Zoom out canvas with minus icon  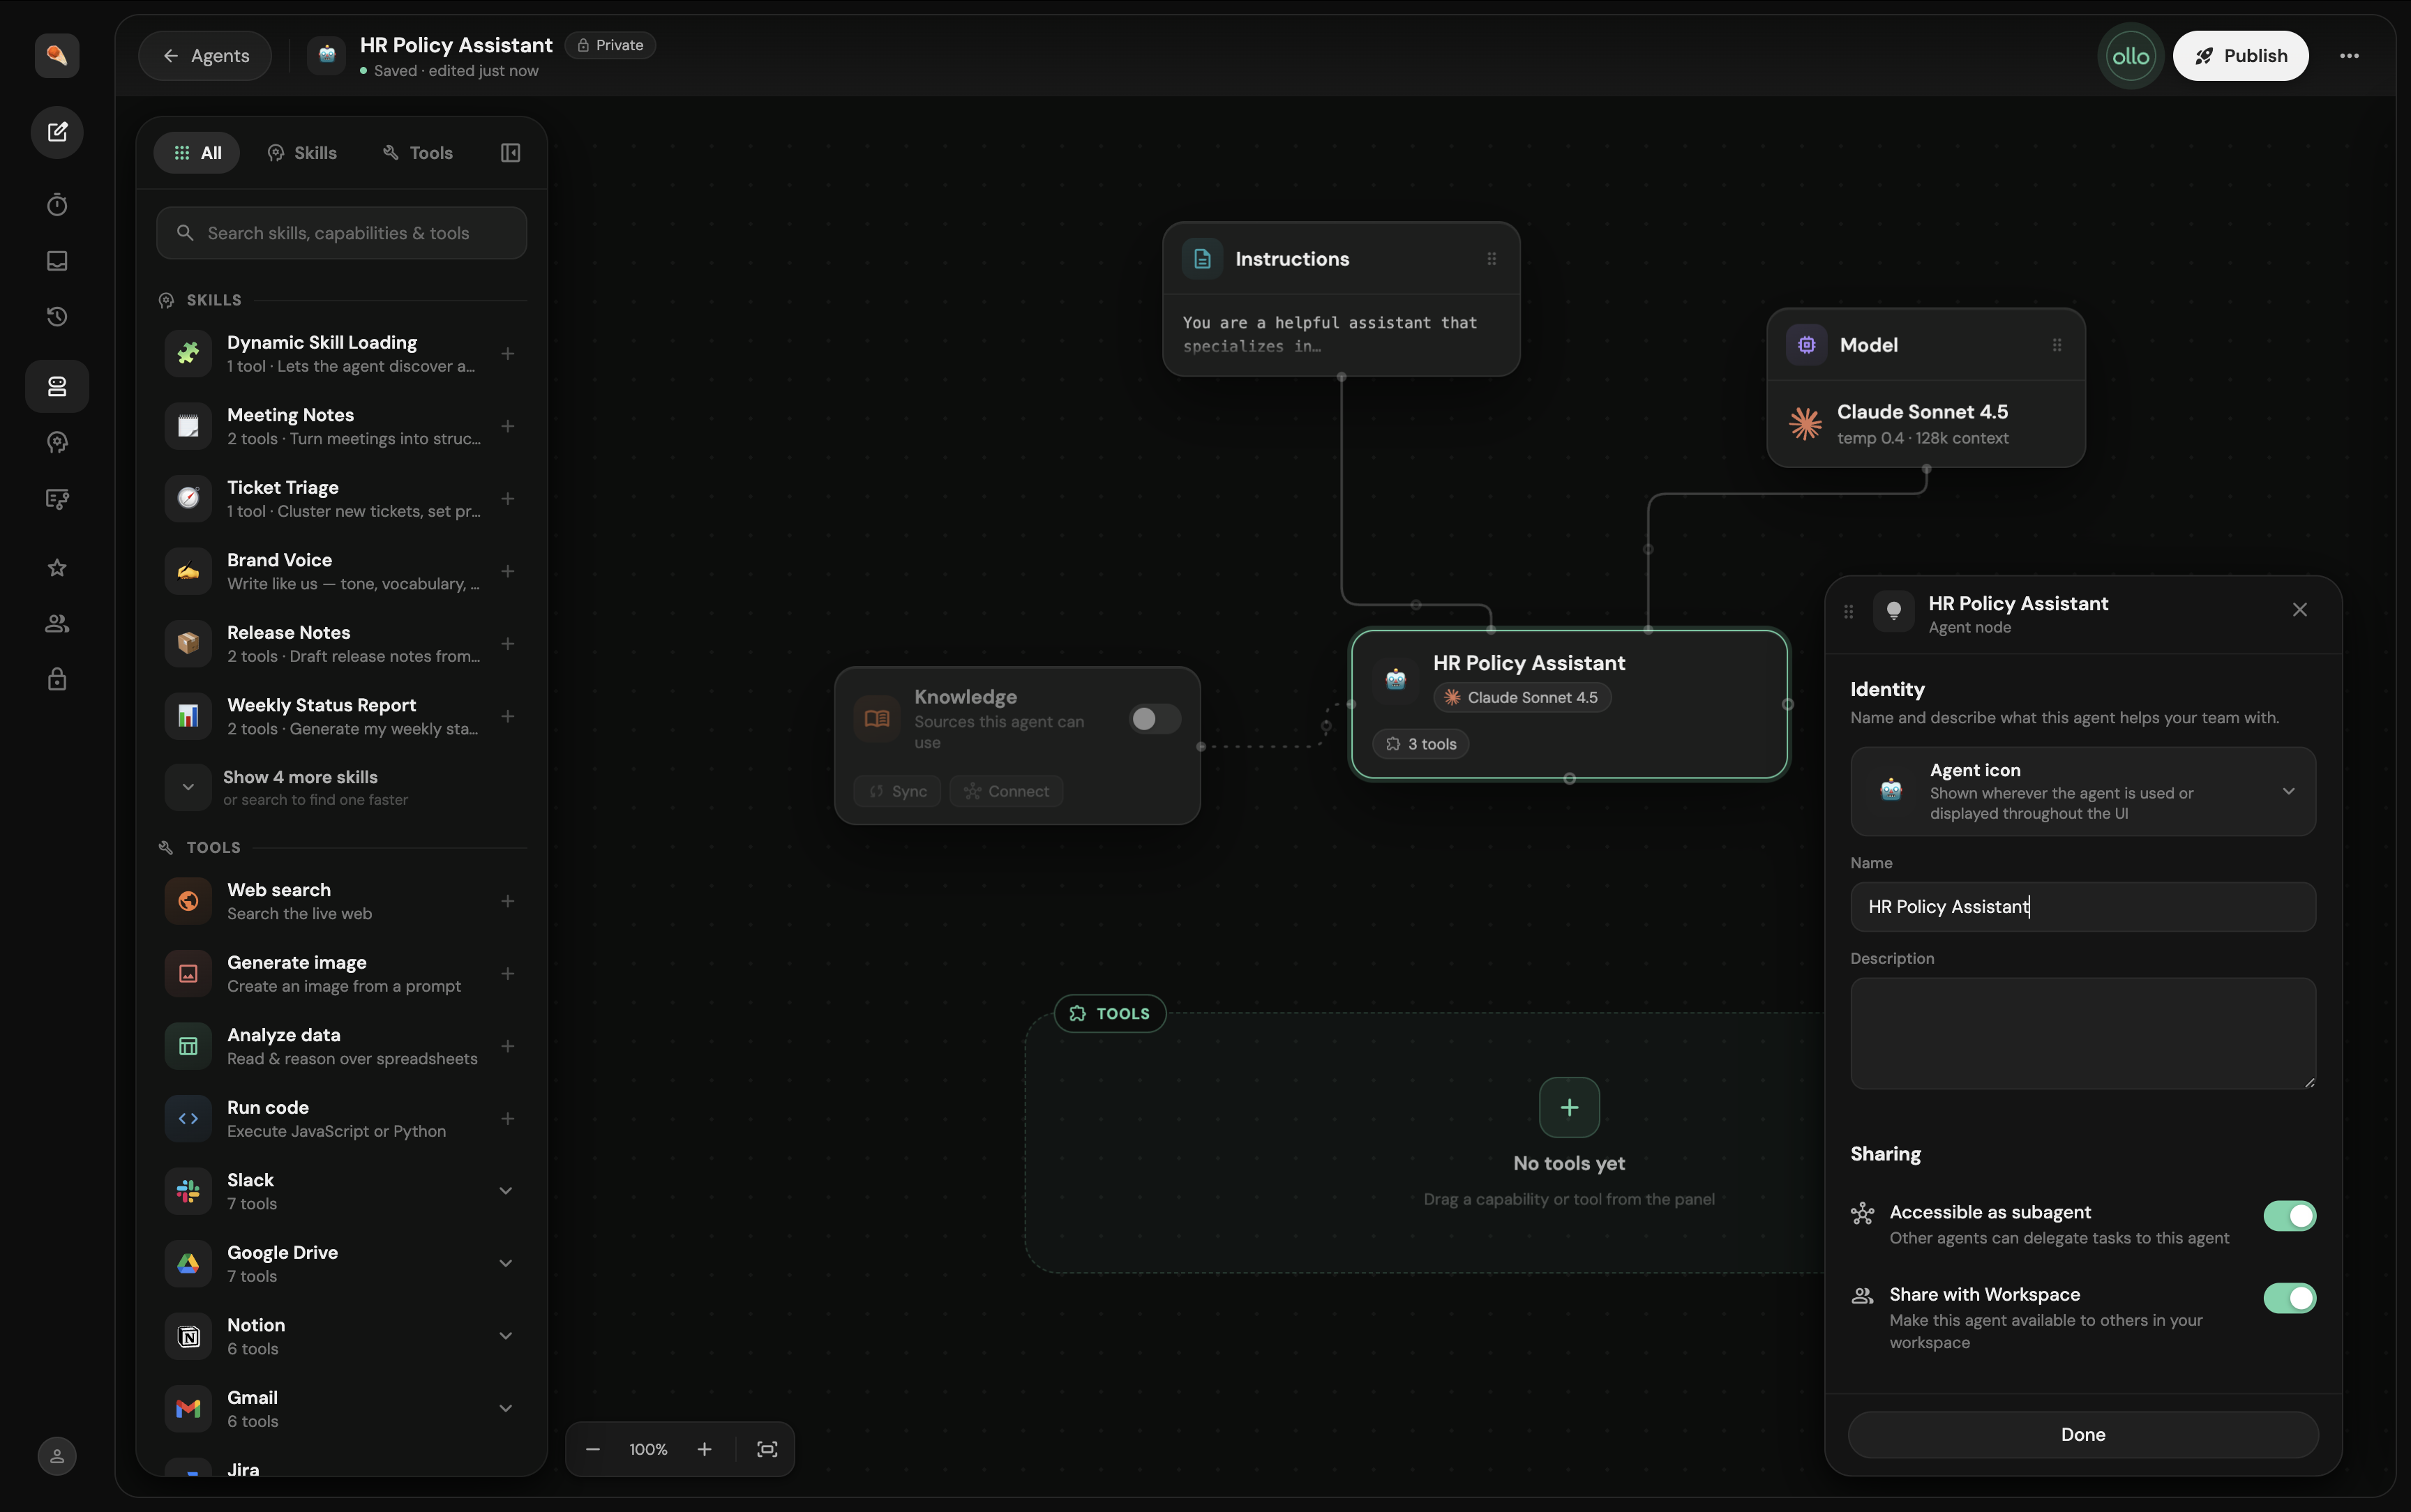click(593, 1449)
